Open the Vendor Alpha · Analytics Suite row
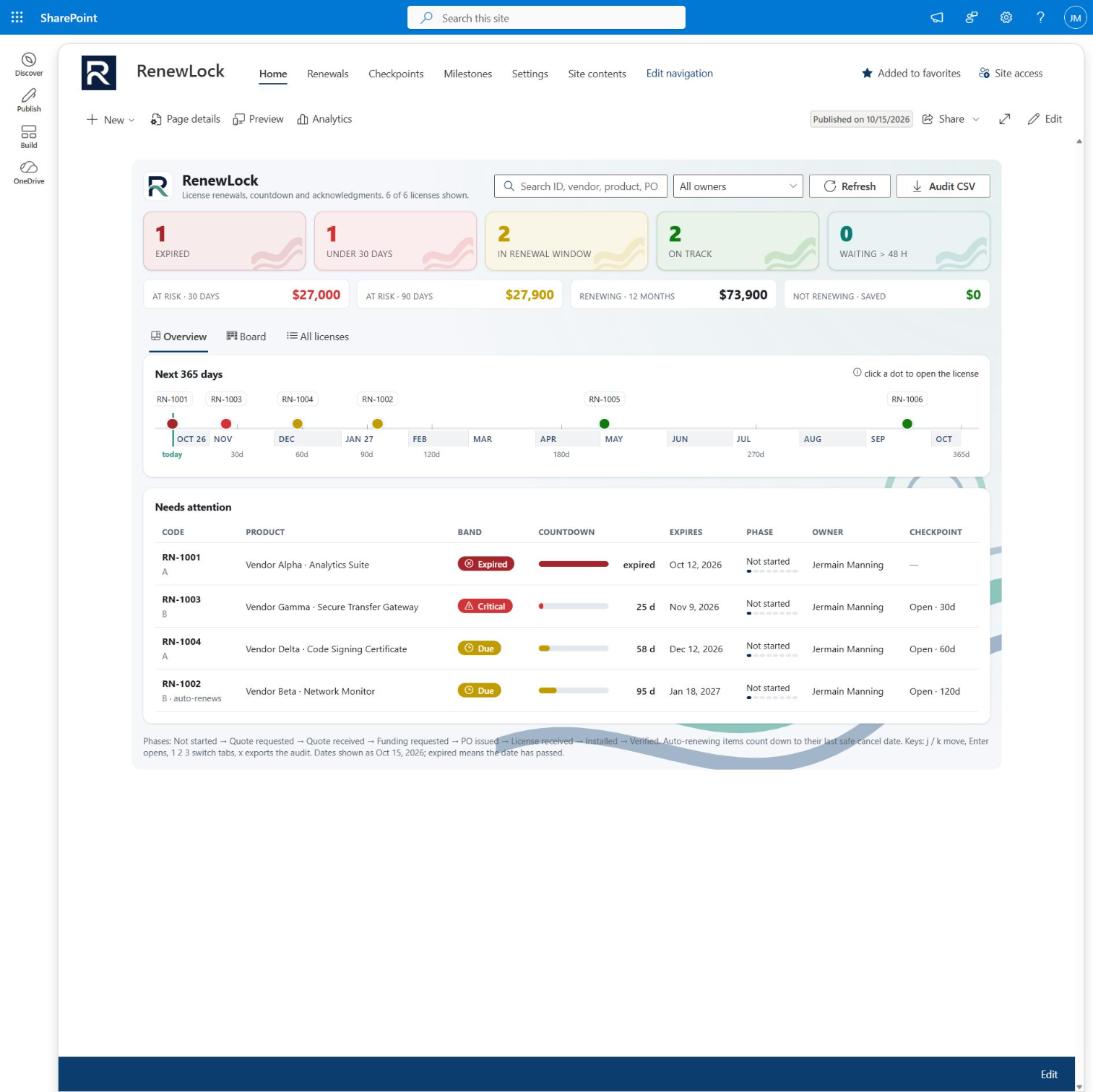Image resolution: width=1093 pixels, height=1092 pixels. 566,564
